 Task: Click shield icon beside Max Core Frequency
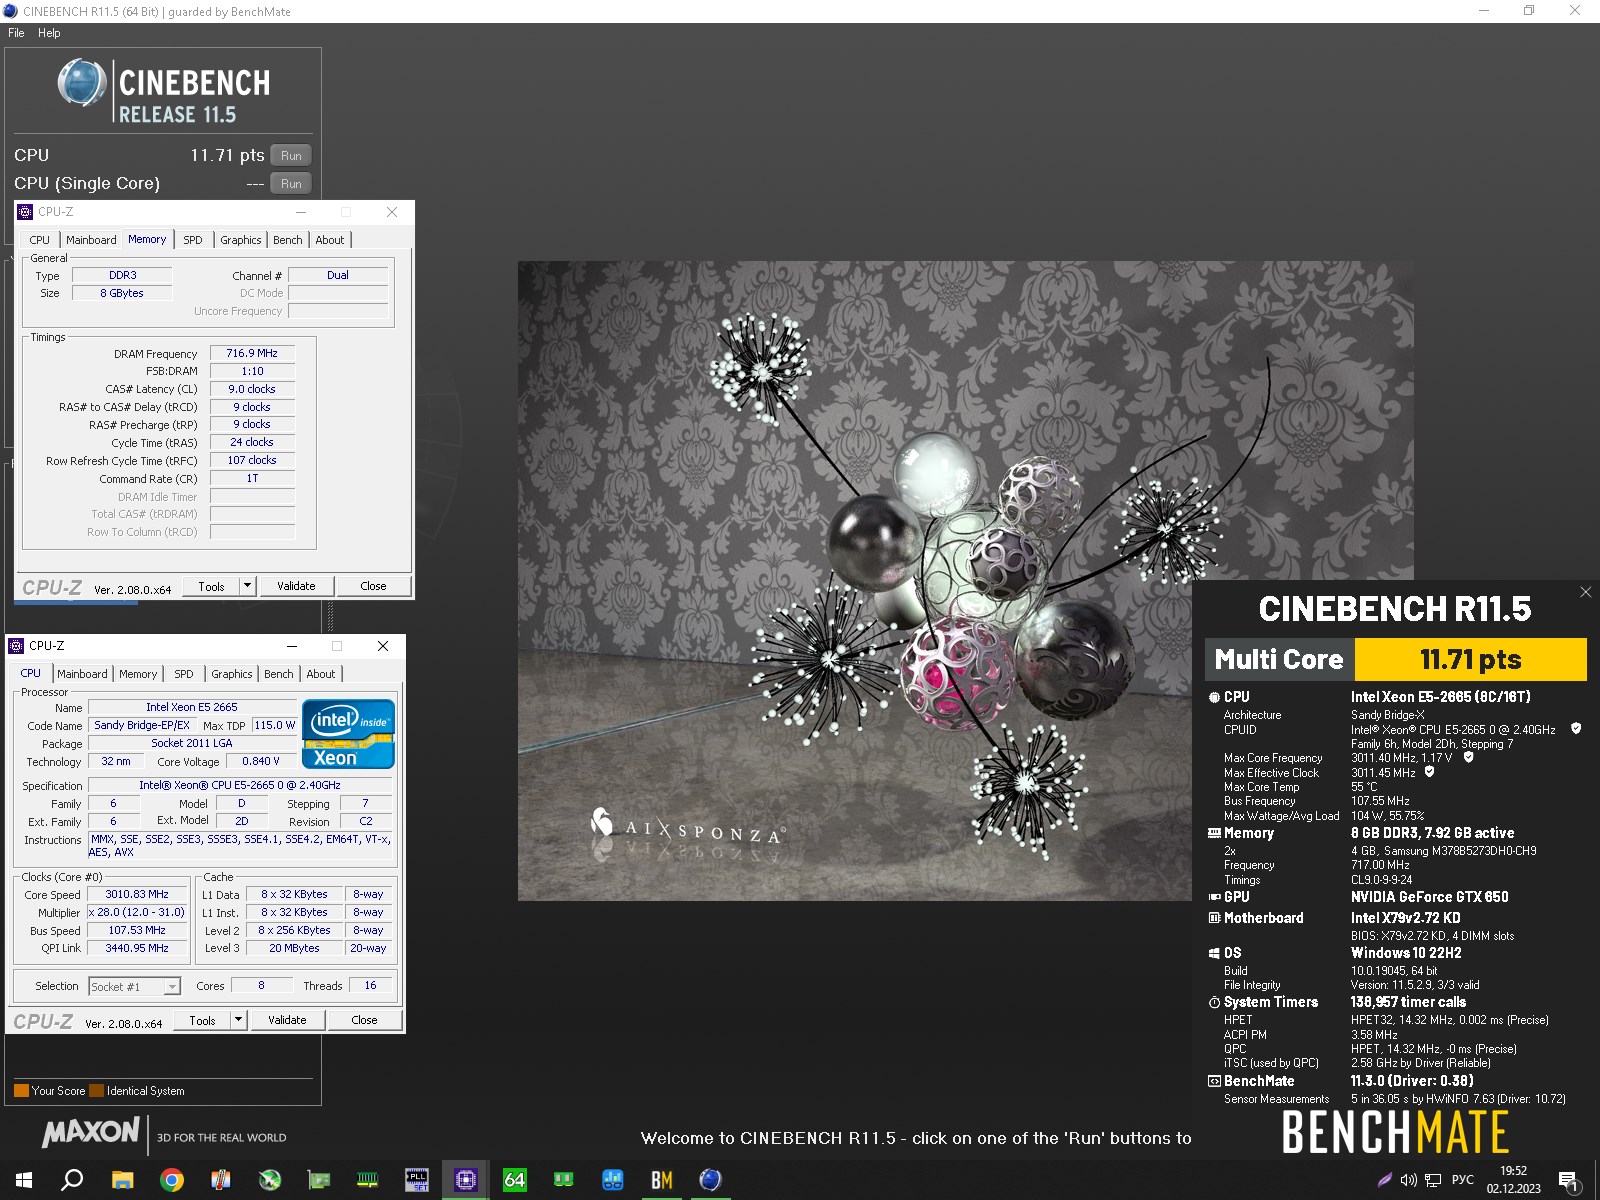click(x=1469, y=757)
